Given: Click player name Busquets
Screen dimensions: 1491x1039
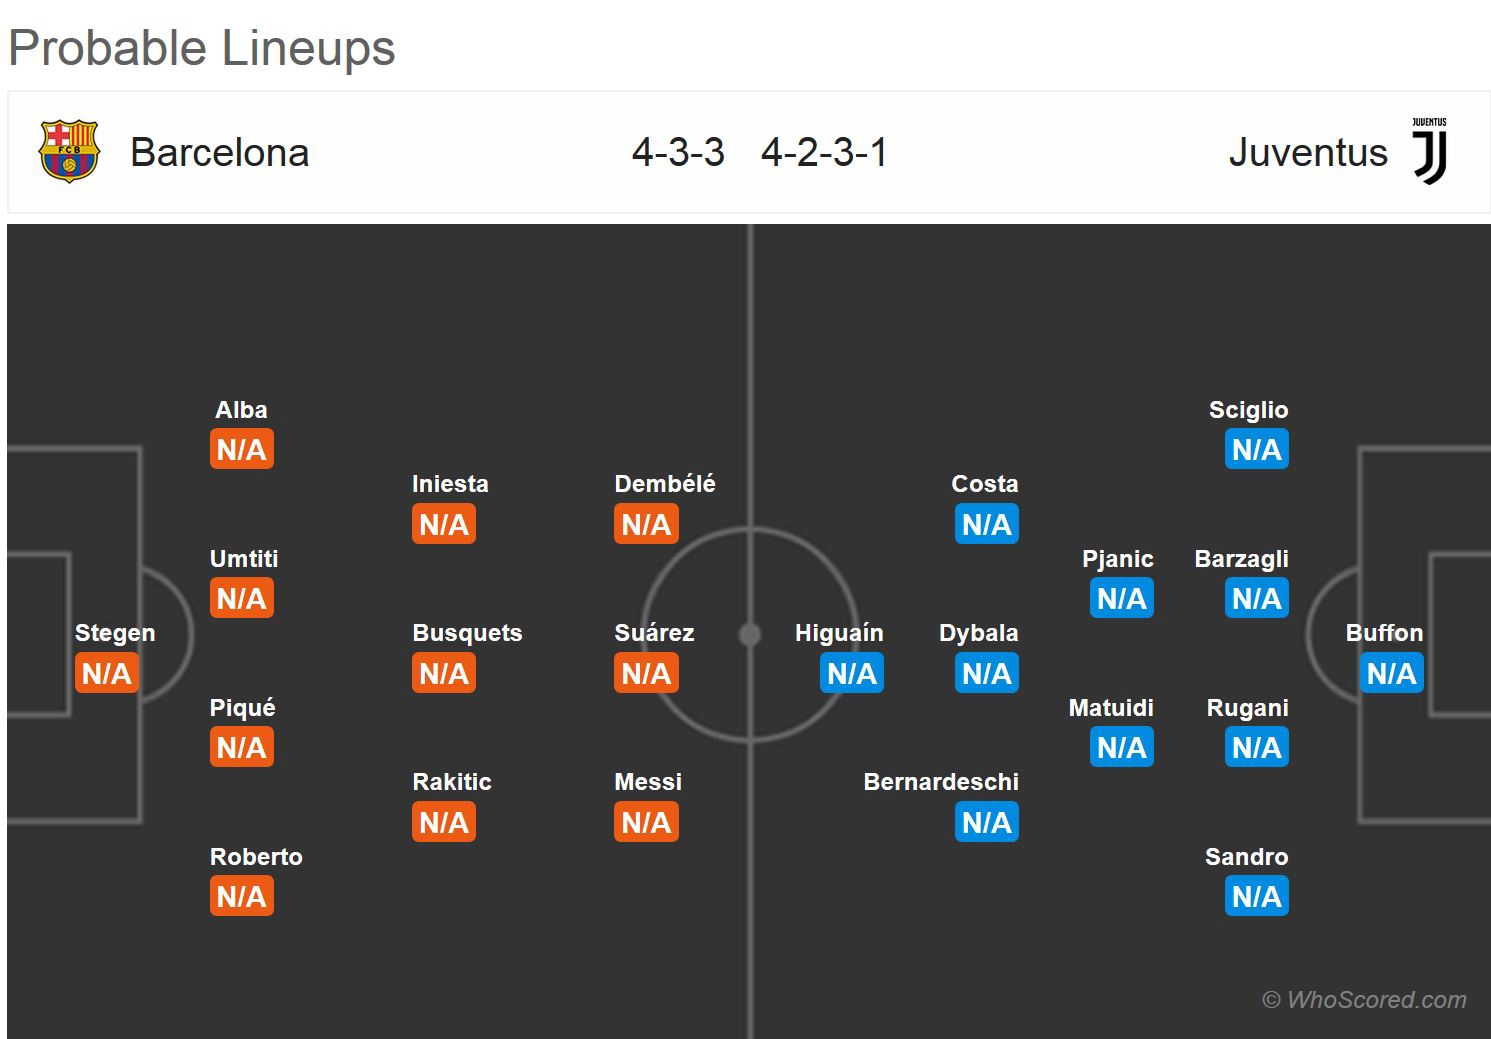Looking at the screenshot, I should (x=467, y=633).
